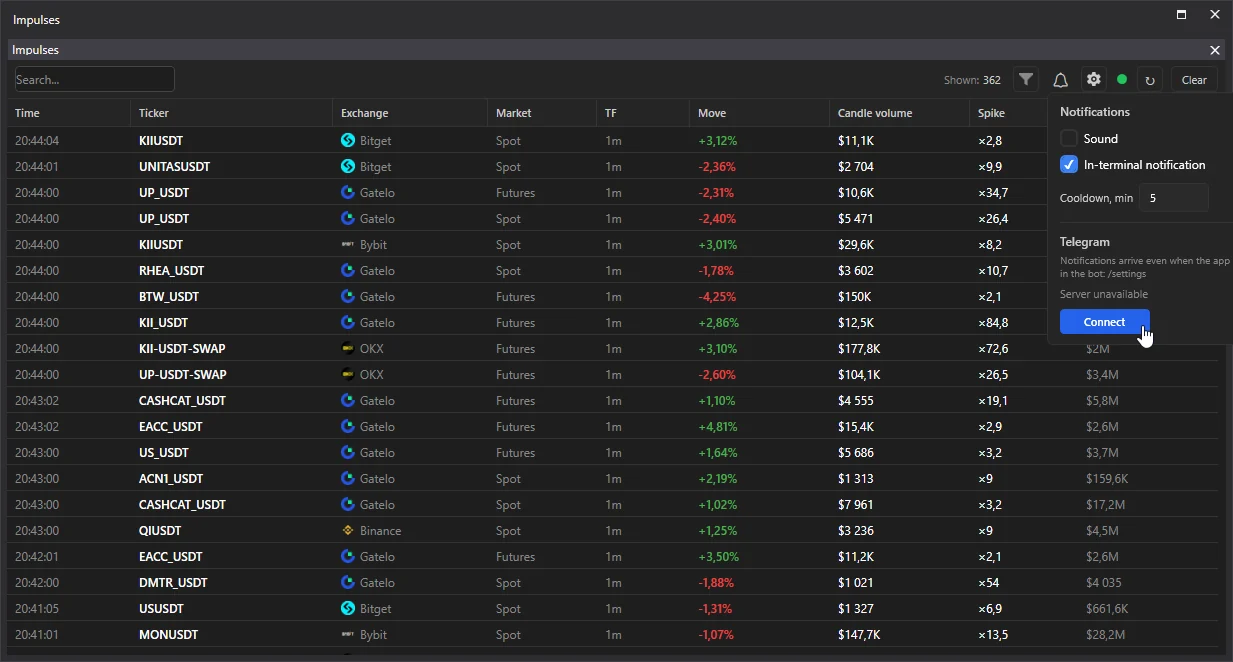Screen dimensions: 1233x662
Task: Click the OKX icon in the KII-USDT-SWAP row
Action: click(348, 349)
